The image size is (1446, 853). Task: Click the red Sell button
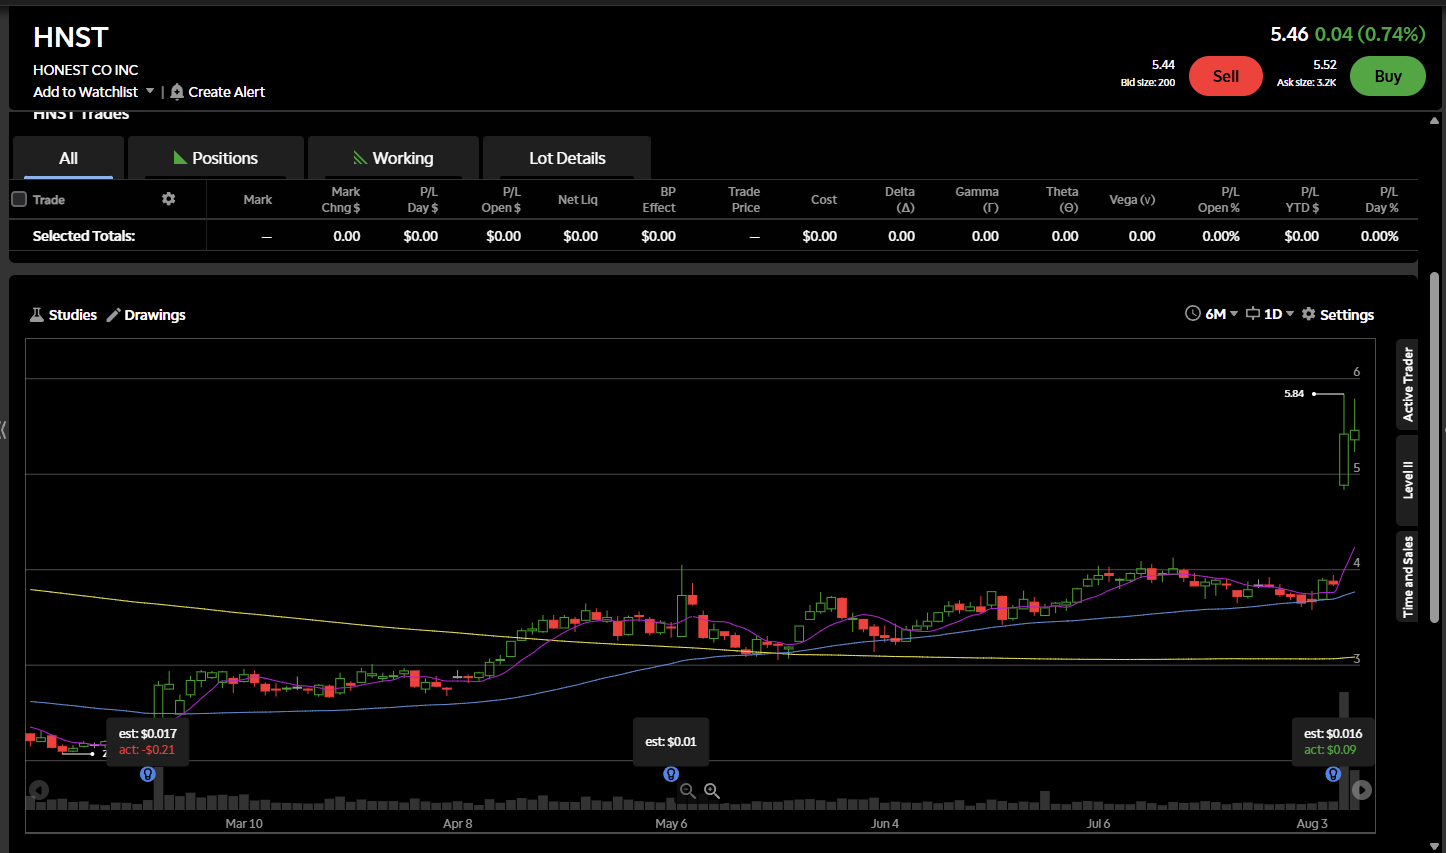(x=1226, y=76)
